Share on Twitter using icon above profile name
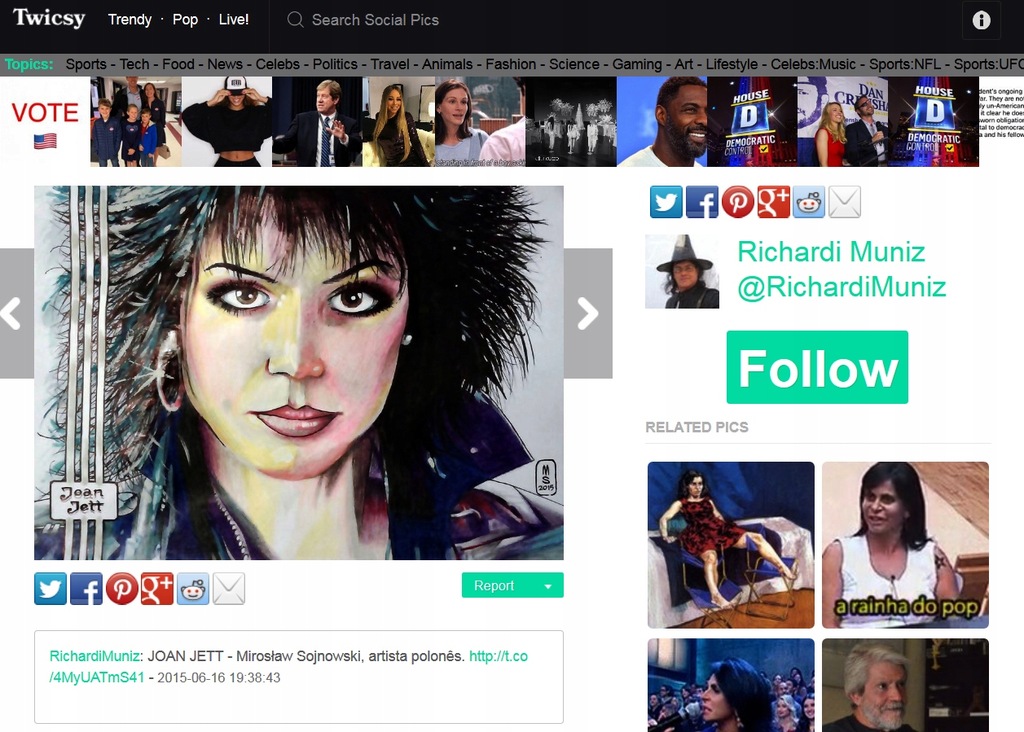 click(x=665, y=202)
